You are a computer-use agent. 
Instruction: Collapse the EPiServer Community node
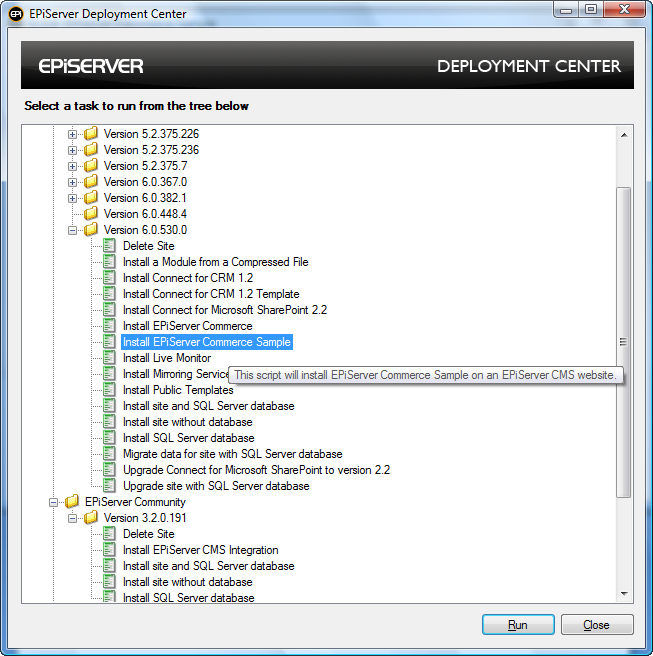pos(54,502)
